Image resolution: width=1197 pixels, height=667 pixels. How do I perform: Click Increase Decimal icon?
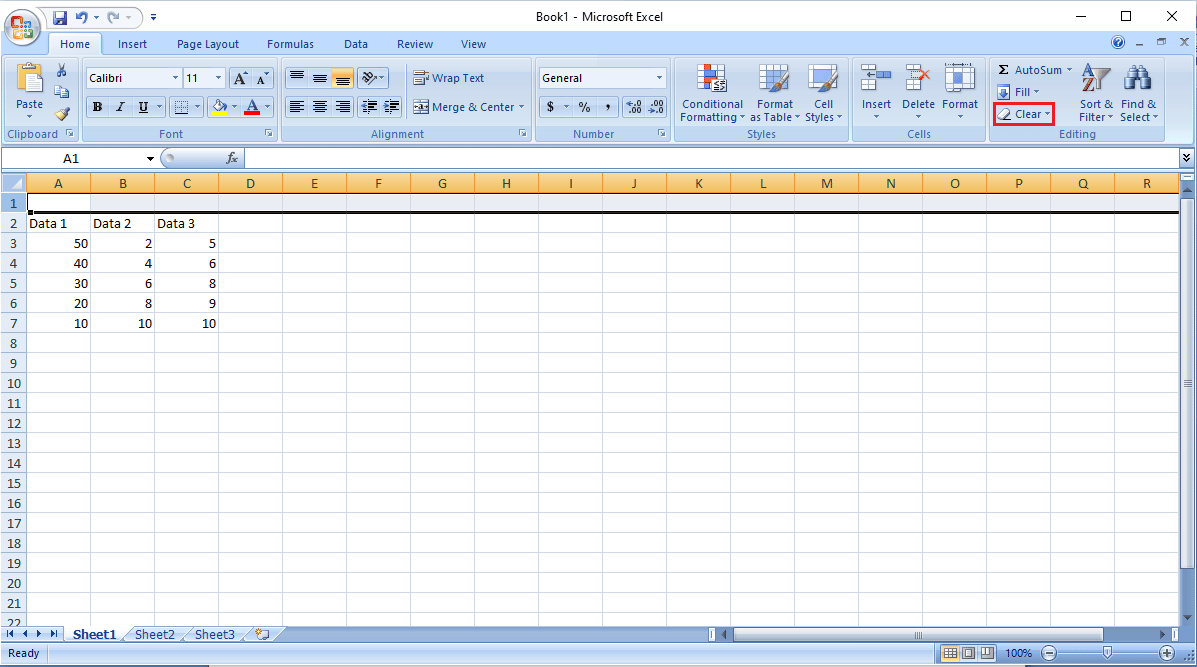tap(634, 107)
